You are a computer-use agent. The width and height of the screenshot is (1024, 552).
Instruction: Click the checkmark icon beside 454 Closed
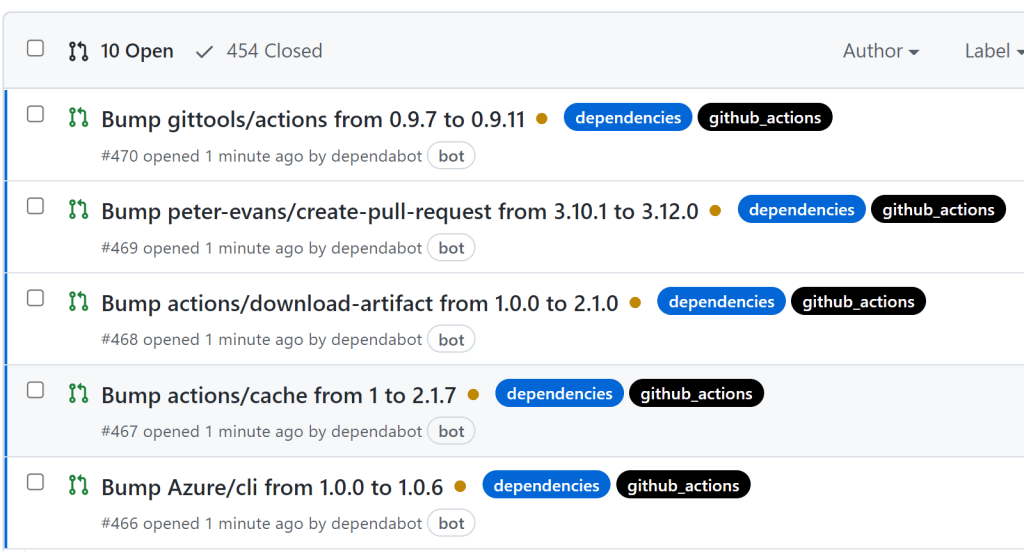205,51
